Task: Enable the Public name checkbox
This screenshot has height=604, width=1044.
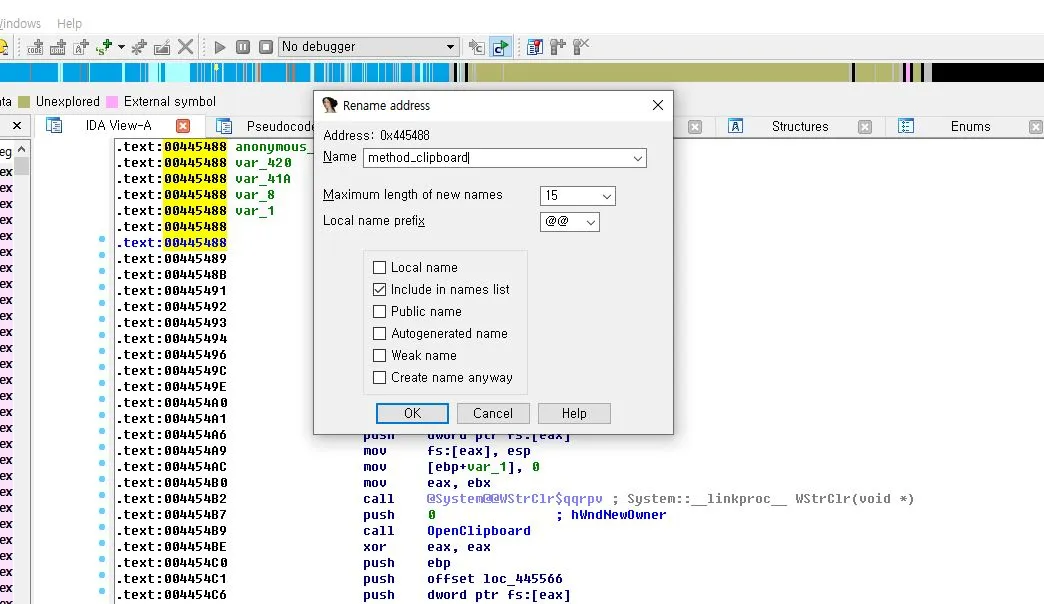Action: click(x=380, y=312)
